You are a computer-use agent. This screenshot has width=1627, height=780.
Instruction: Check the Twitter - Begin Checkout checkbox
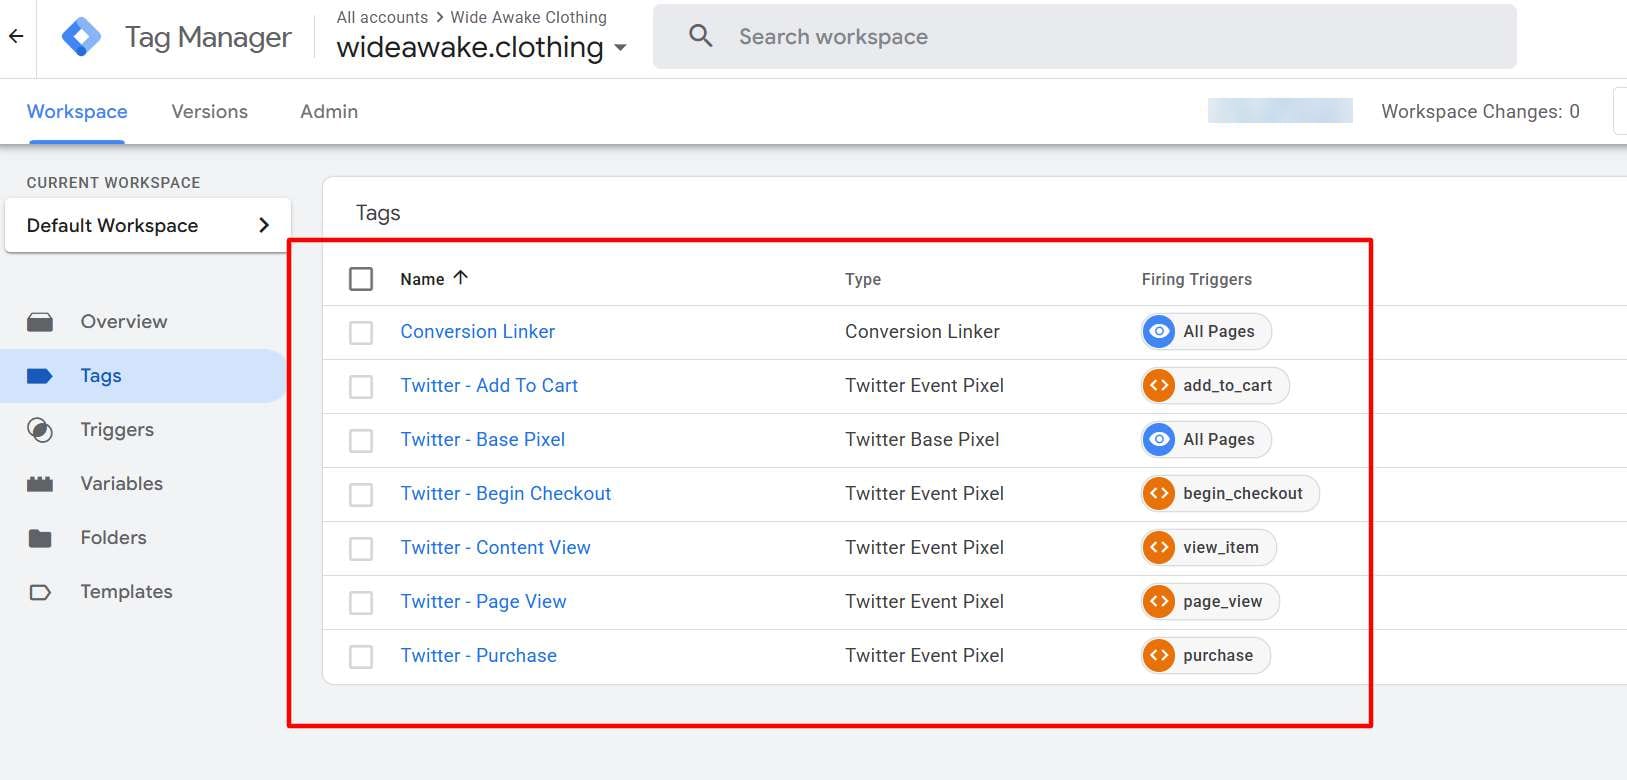pos(361,494)
